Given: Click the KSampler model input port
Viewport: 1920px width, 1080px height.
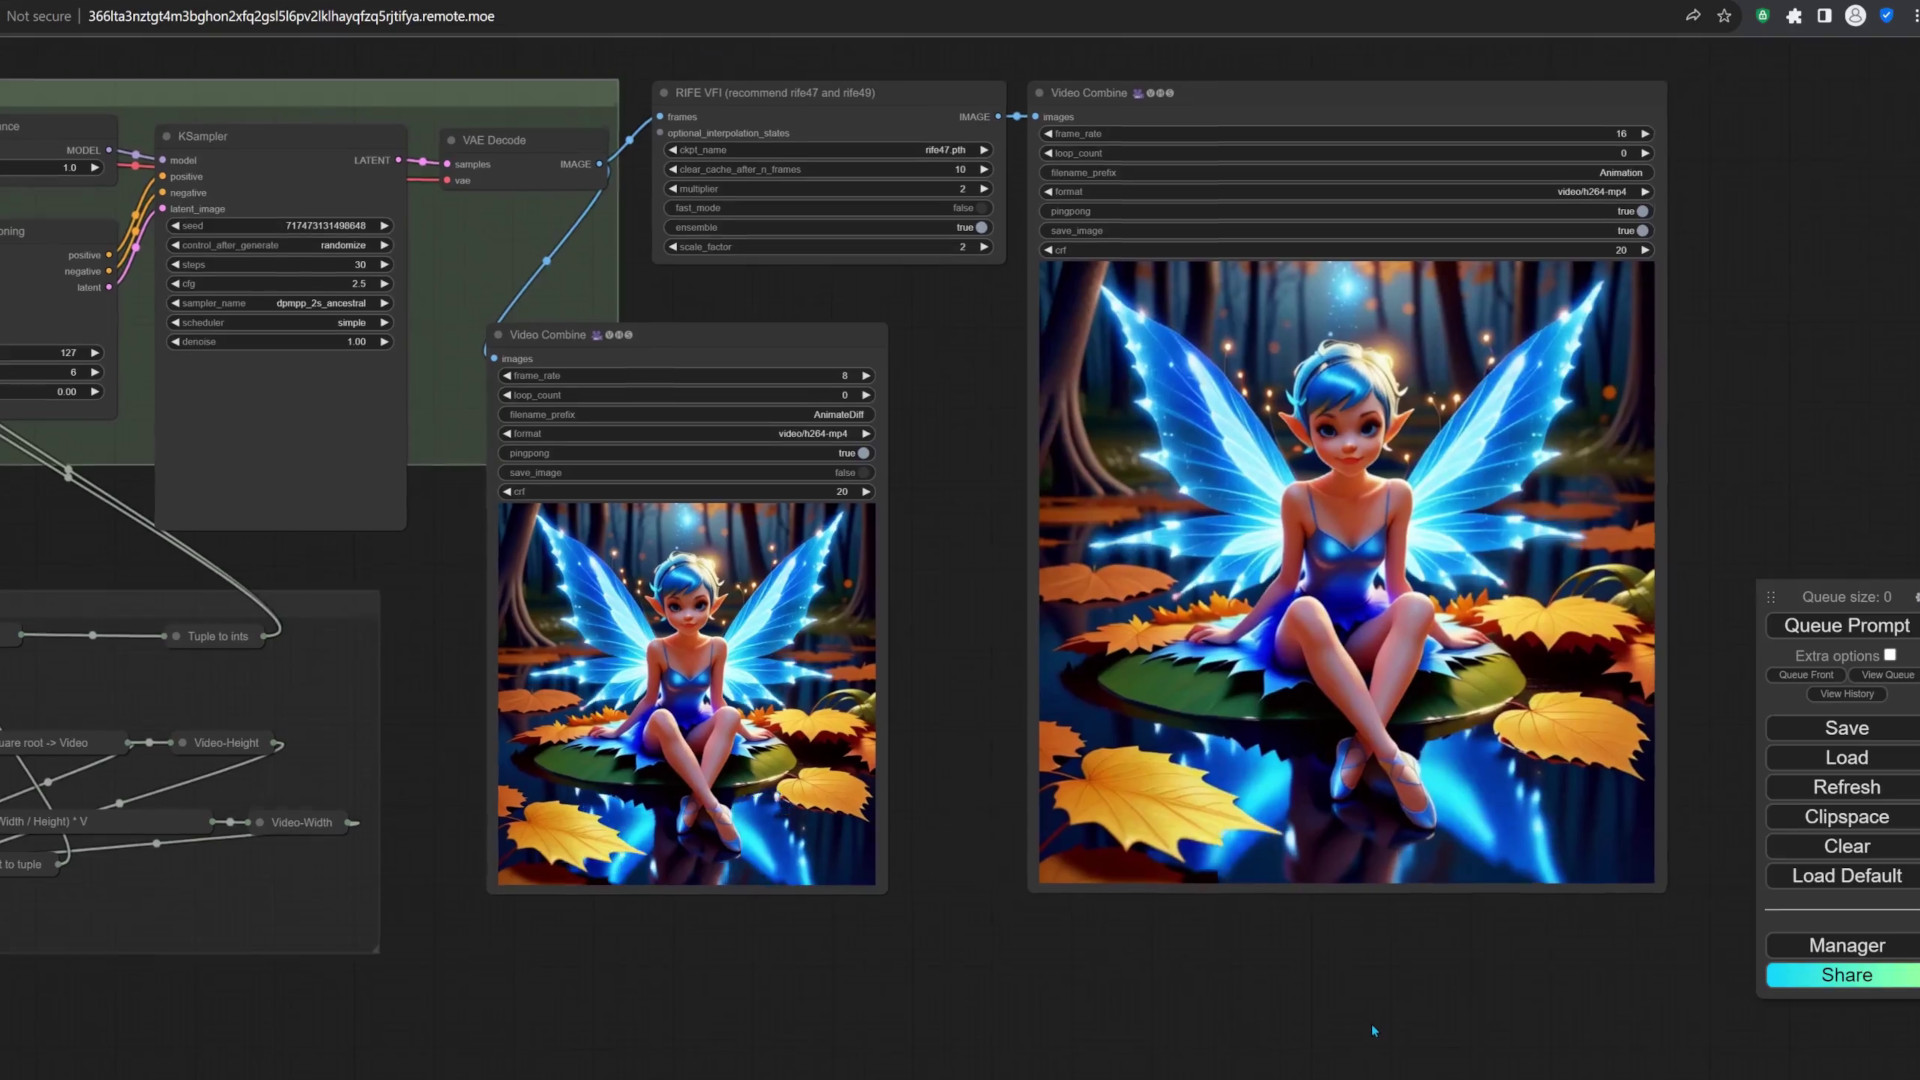Looking at the screenshot, I should 162,160.
